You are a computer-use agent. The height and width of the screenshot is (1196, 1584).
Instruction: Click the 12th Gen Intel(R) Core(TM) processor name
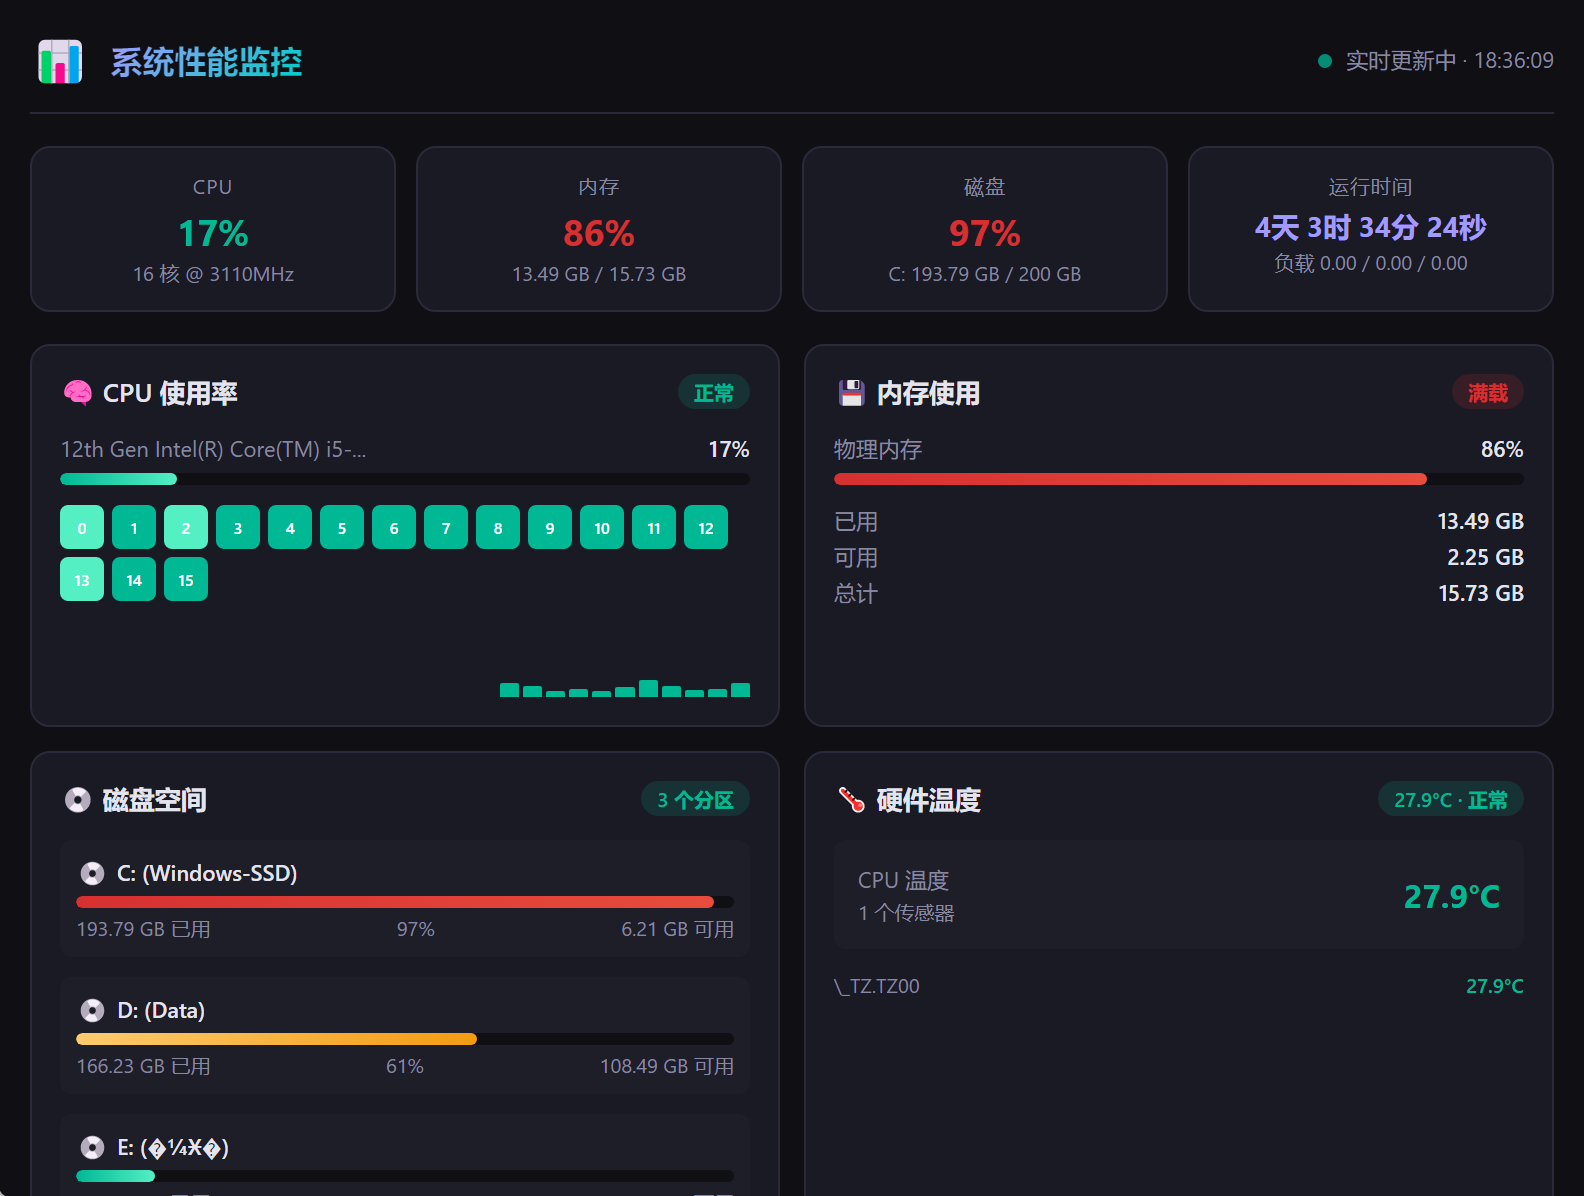tap(213, 450)
